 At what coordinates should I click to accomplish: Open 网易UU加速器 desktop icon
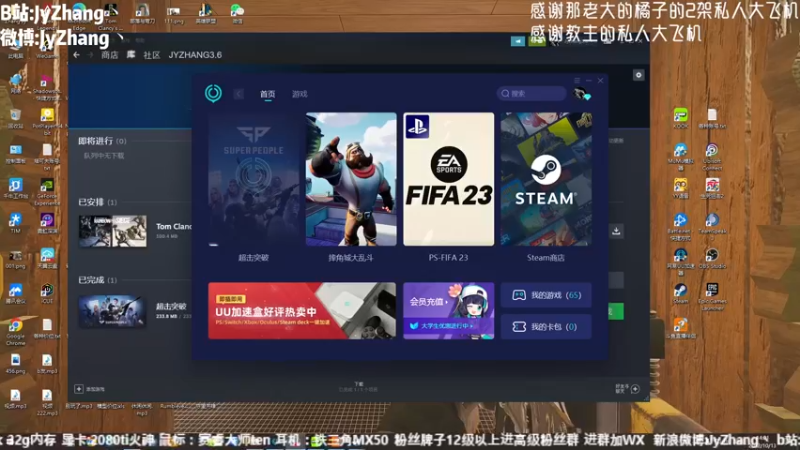[x=681, y=261]
